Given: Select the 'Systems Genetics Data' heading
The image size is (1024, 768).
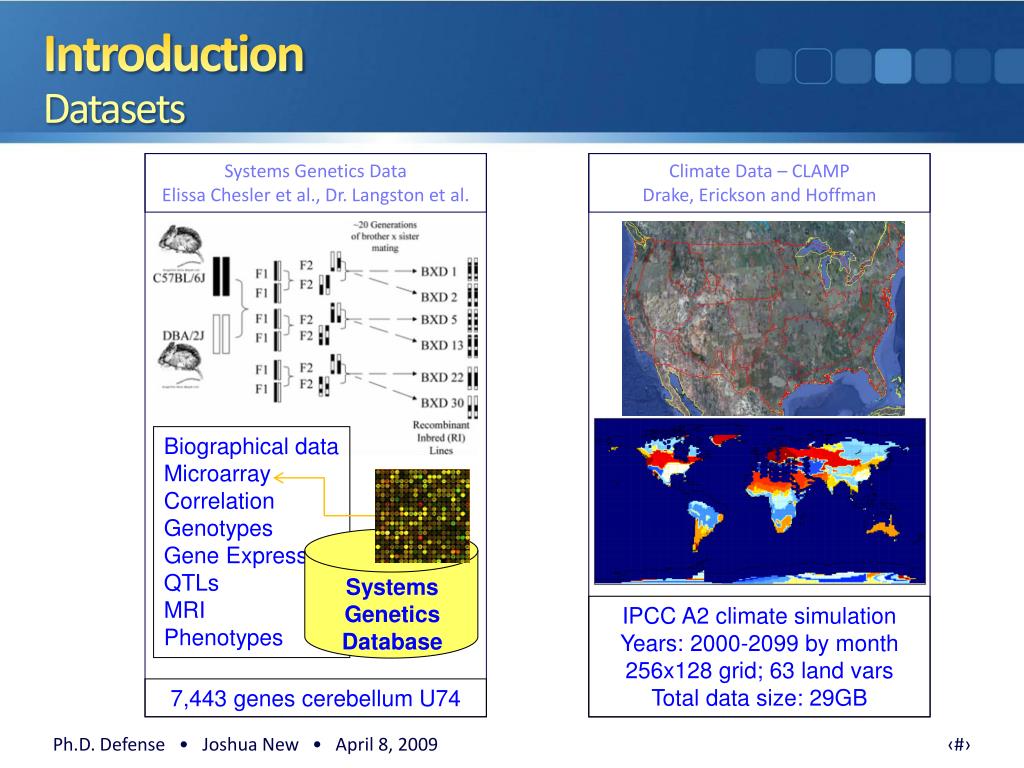Looking at the screenshot, I should point(315,171).
